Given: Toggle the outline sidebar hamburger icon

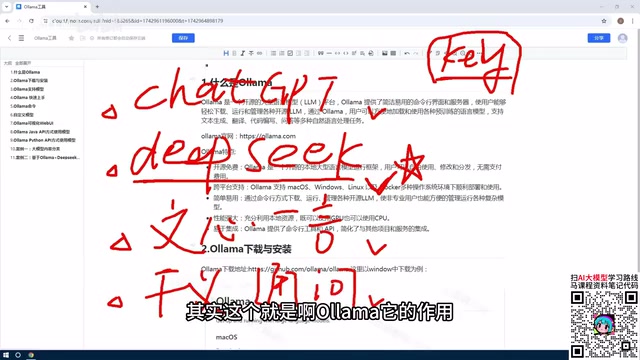Looking at the screenshot, I should point(21,38).
